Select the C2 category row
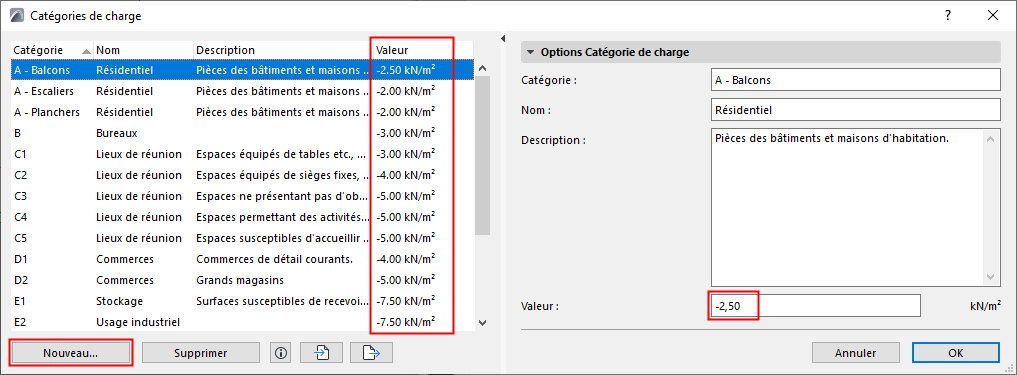The width and height of the screenshot is (1017, 375). coord(243,175)
